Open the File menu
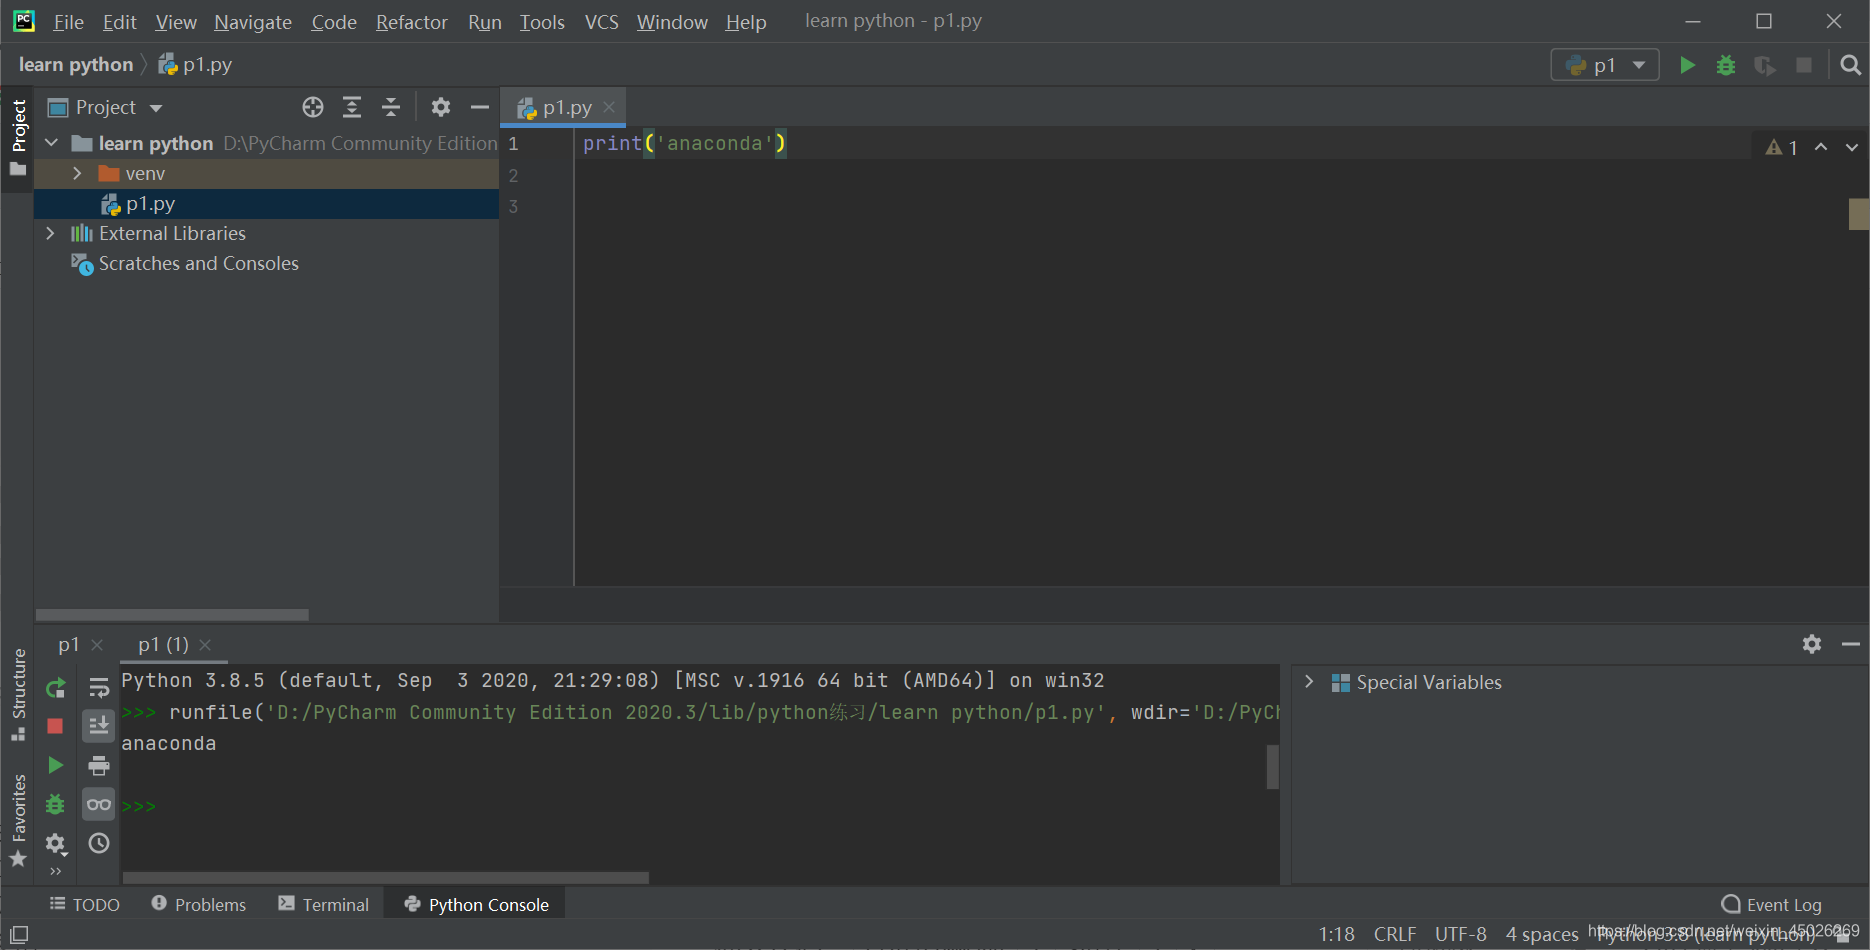The image size is (1870, 950). 68,22
